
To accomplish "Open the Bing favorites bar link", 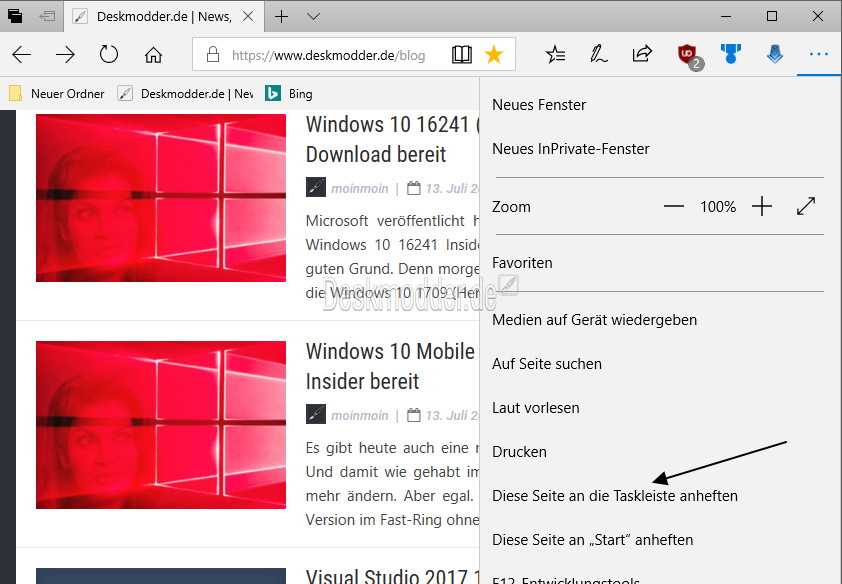I will click(289, 93).
